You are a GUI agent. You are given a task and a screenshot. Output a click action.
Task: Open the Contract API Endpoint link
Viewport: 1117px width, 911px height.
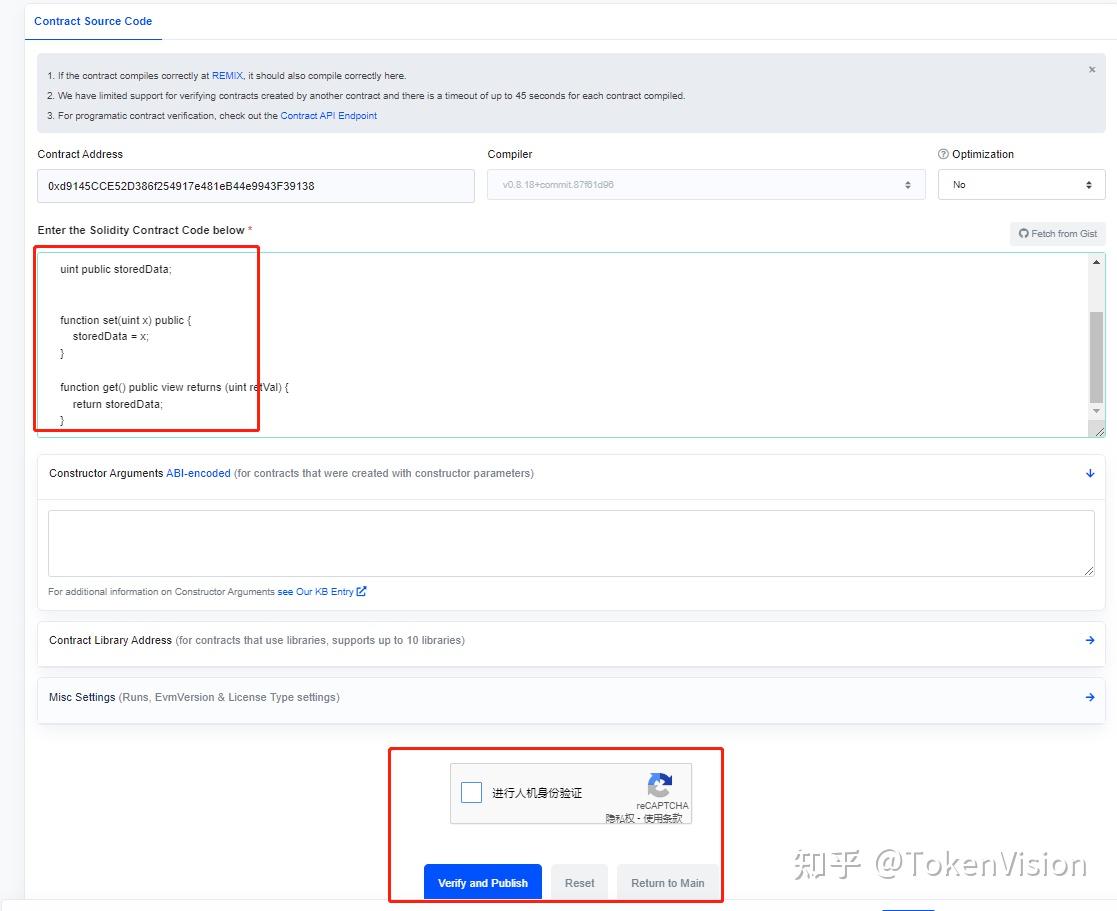(x=328, y=115)
